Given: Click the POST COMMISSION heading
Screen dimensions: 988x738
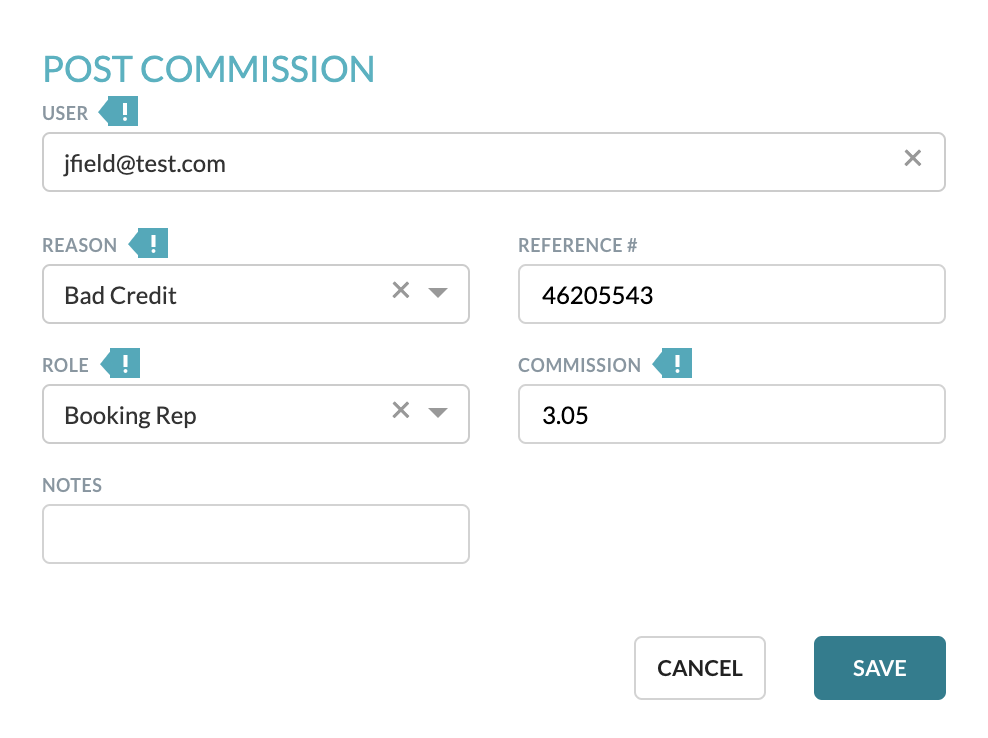Looking at the screenshot, I should 208,68.
